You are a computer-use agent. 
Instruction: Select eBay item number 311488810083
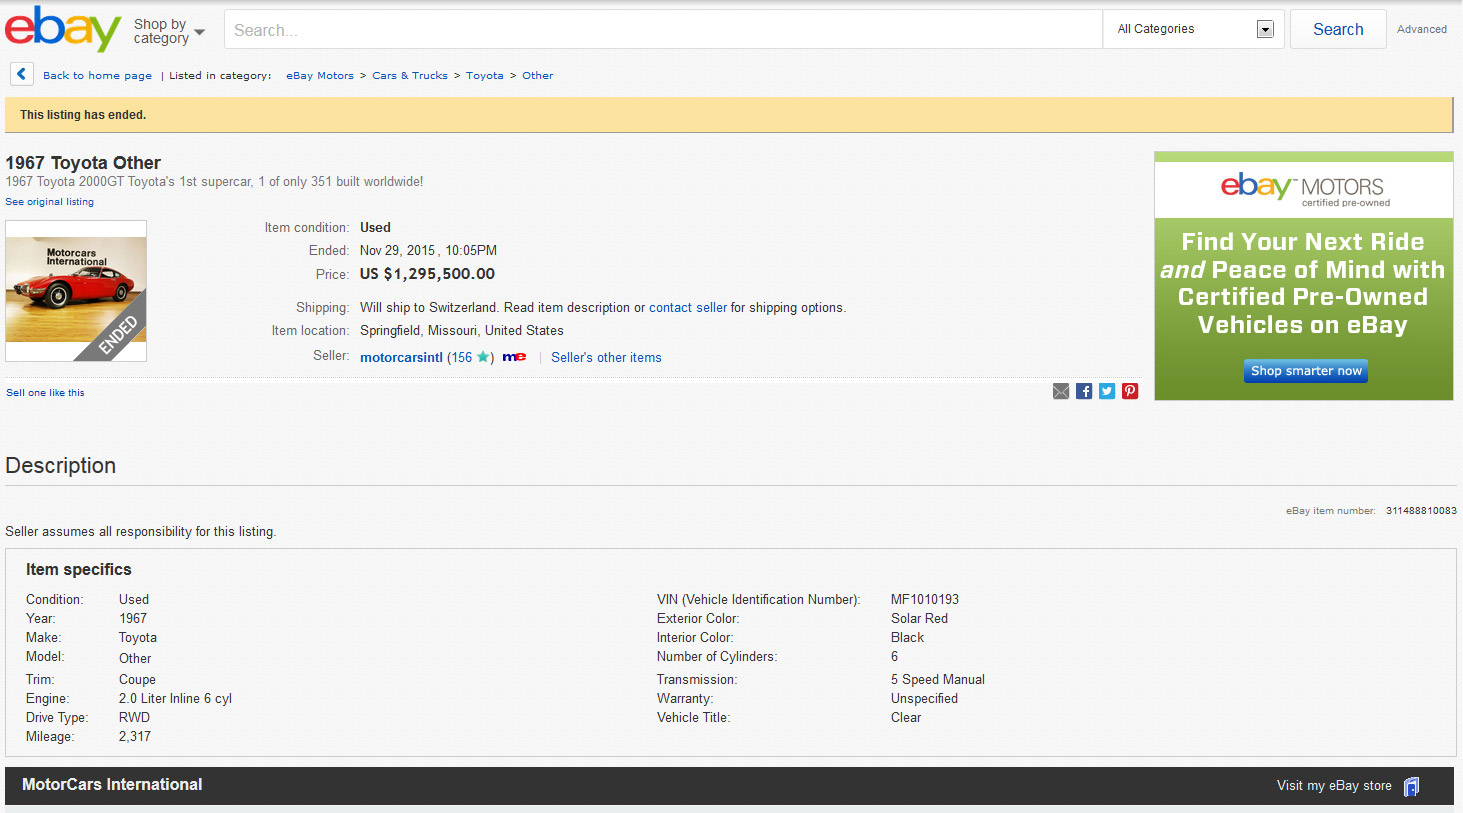(x=1421, y=511)
